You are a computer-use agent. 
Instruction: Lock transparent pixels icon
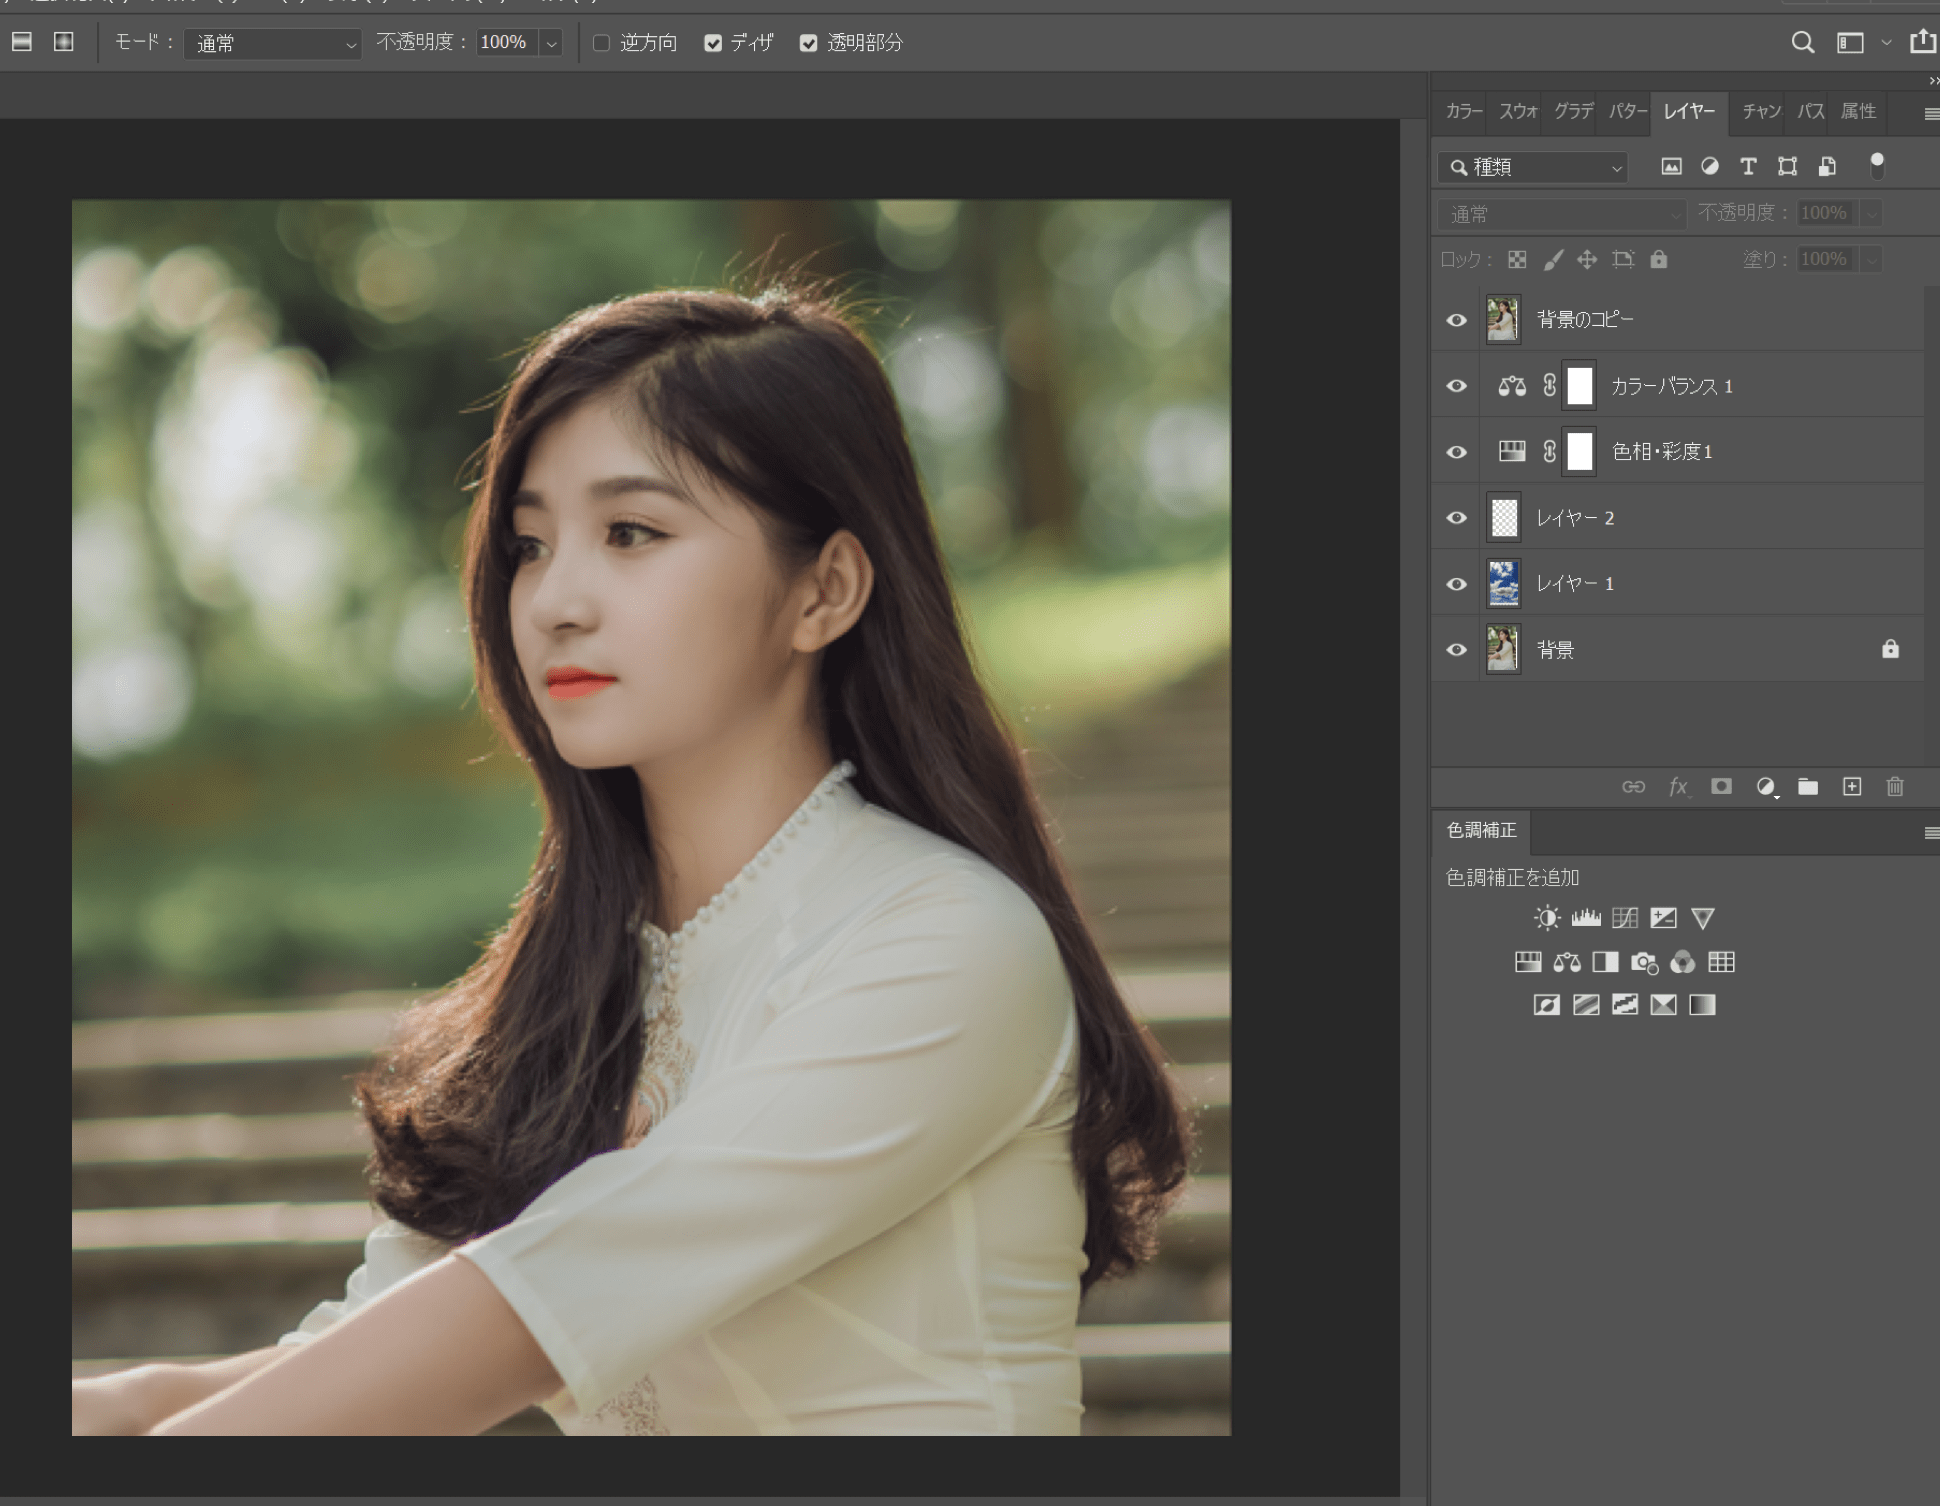pos(1517,260)
